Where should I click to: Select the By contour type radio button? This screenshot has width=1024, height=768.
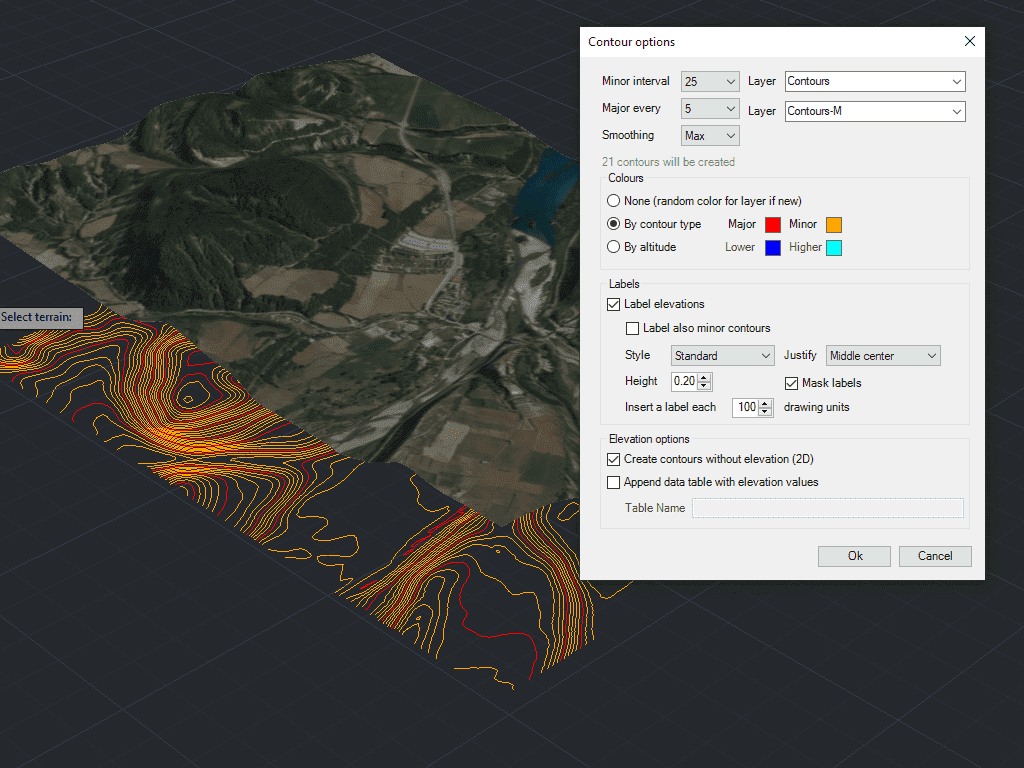(614, 224)
